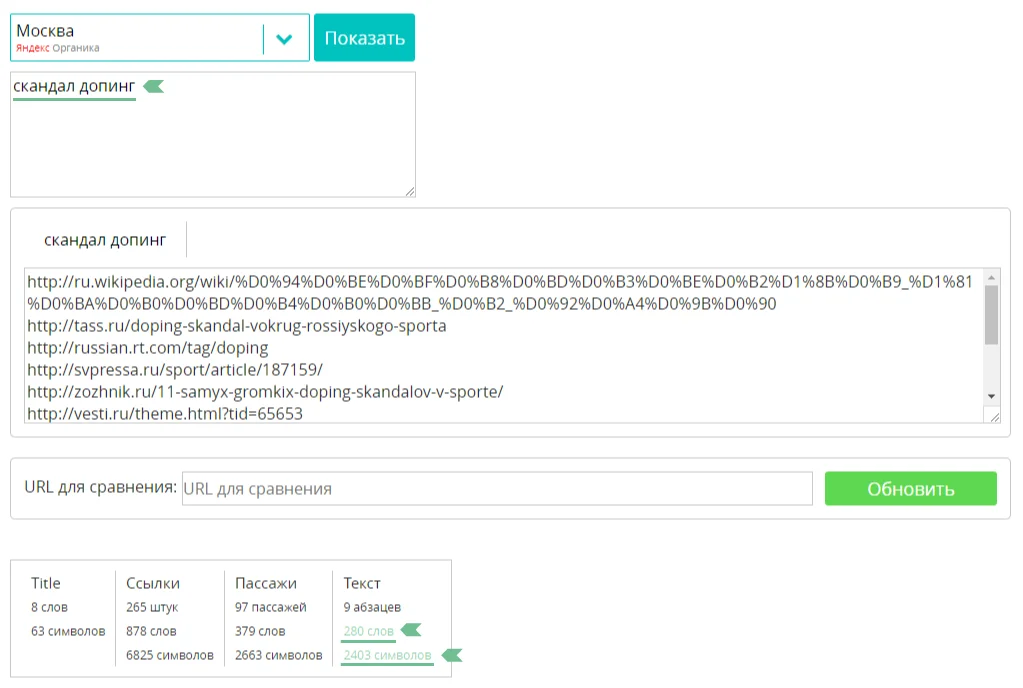Viewport: 1023px width, 688px height.
Task: Click the Пассажи column header
Action: pos(265,583)
